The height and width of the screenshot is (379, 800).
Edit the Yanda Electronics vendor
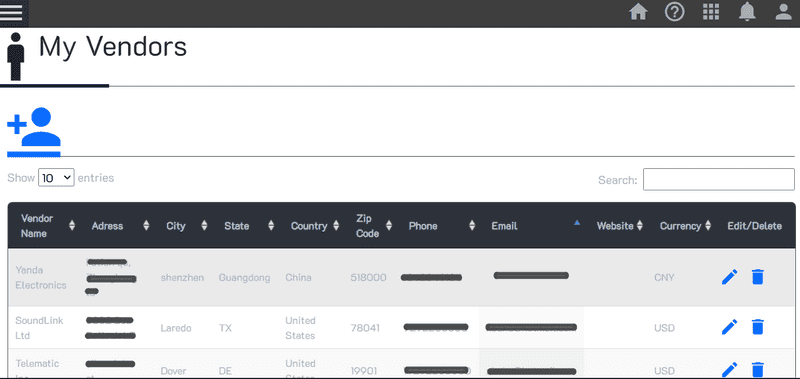tap(730, 277)
